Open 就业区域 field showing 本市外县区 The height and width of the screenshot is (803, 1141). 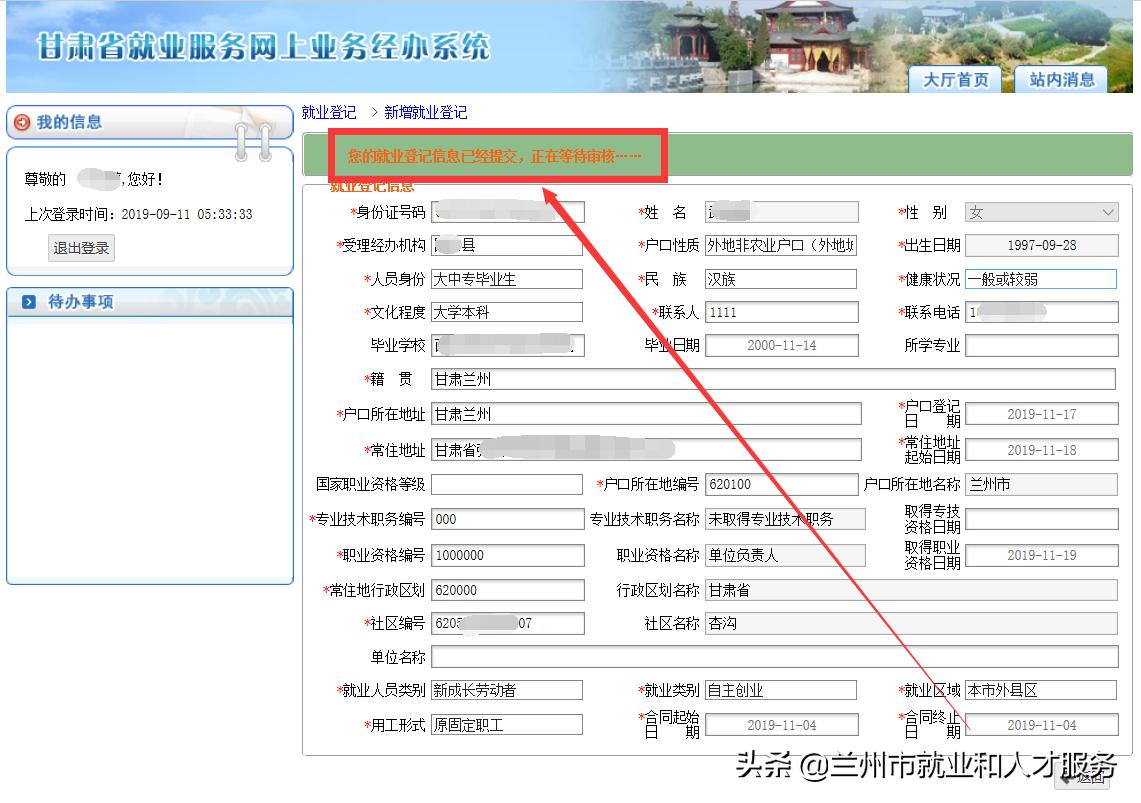pos(1041,690)
